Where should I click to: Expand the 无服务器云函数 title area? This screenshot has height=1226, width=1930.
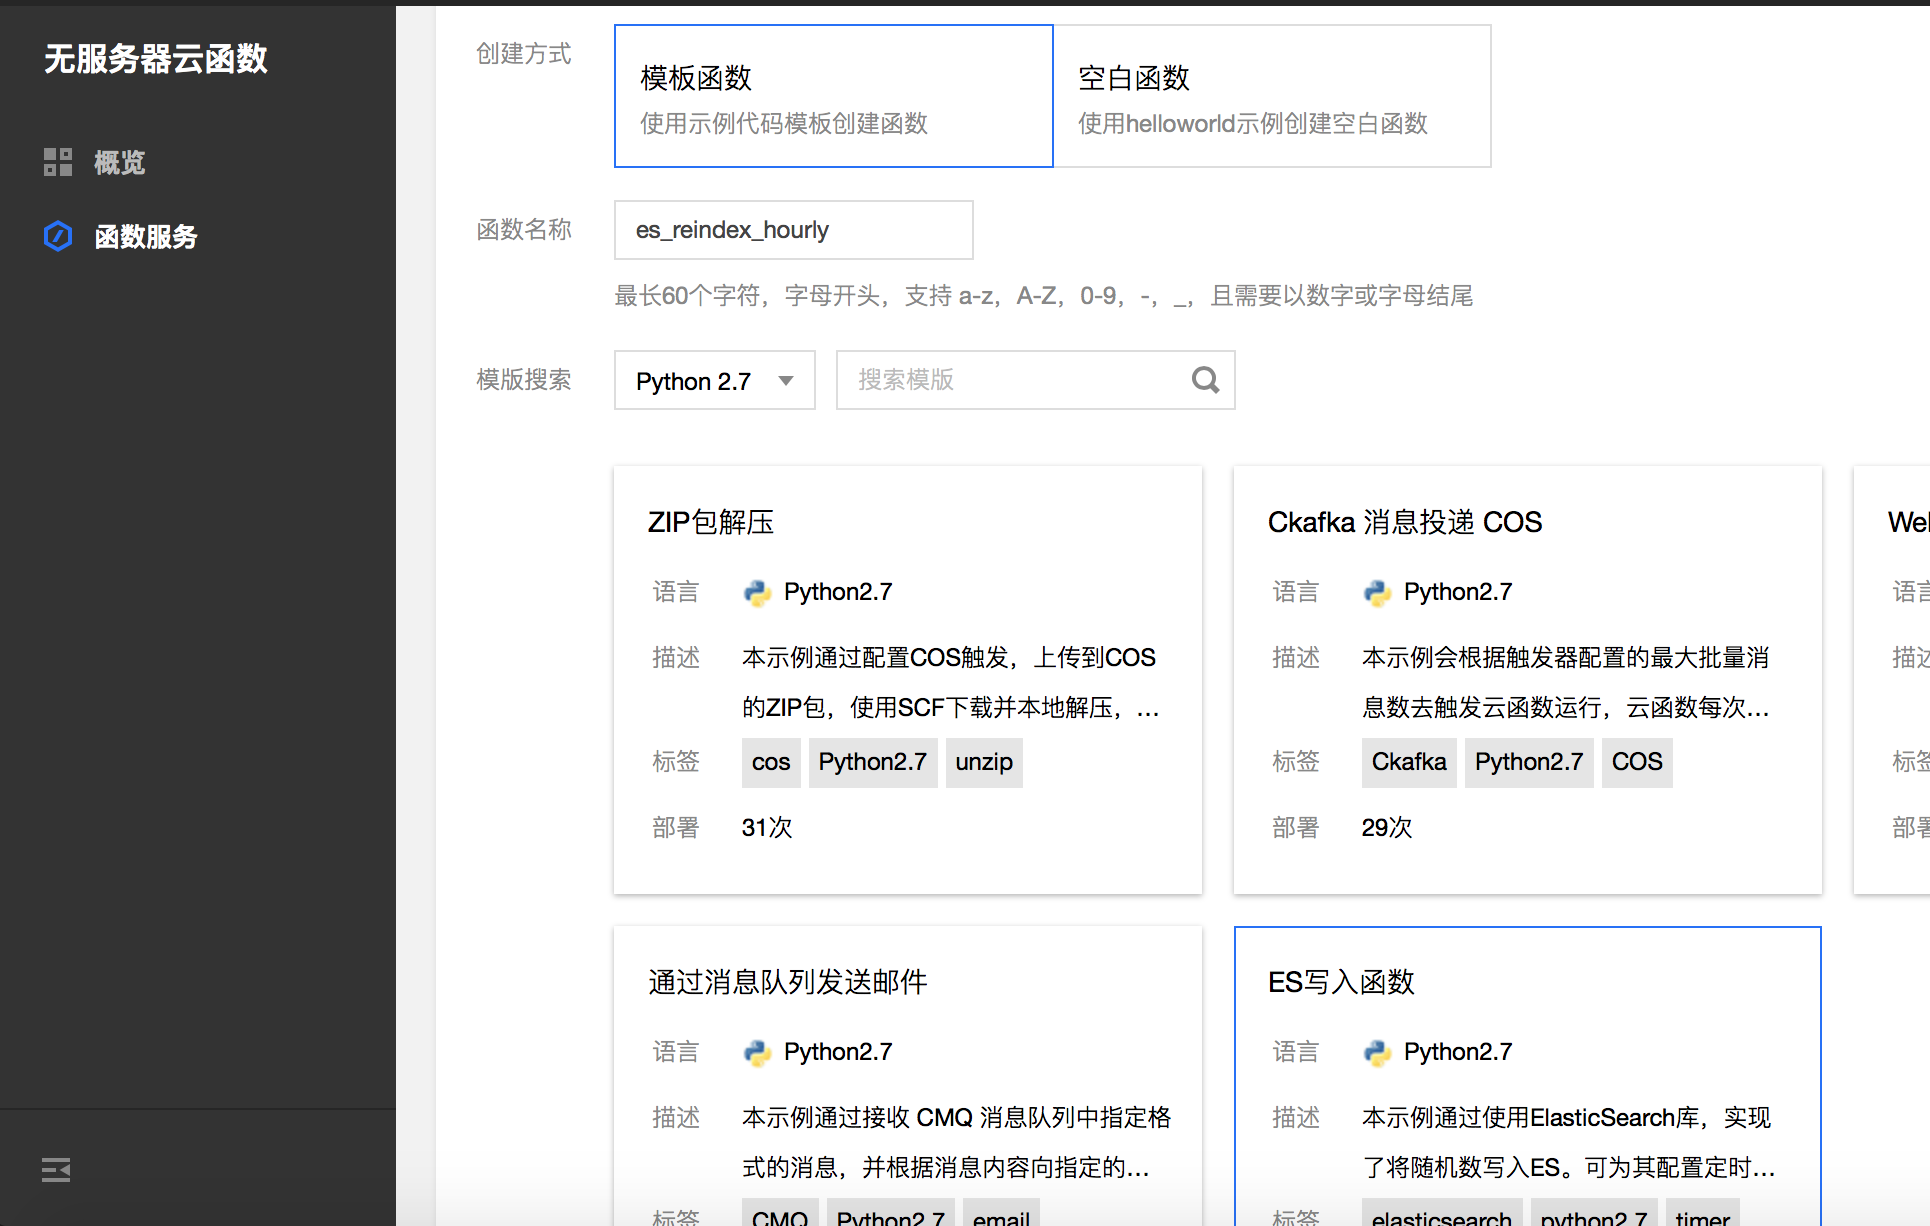(155, 60)
